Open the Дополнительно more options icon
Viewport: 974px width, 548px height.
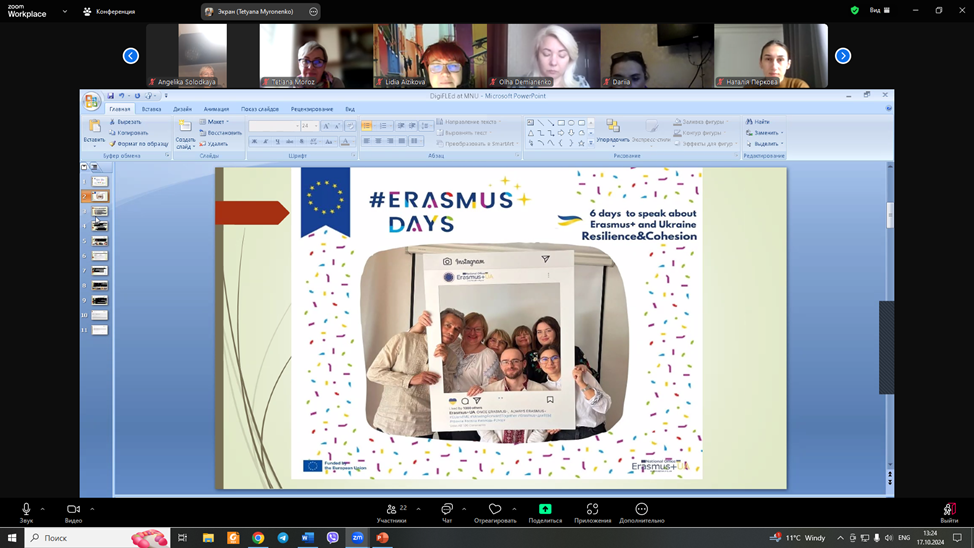642,510
